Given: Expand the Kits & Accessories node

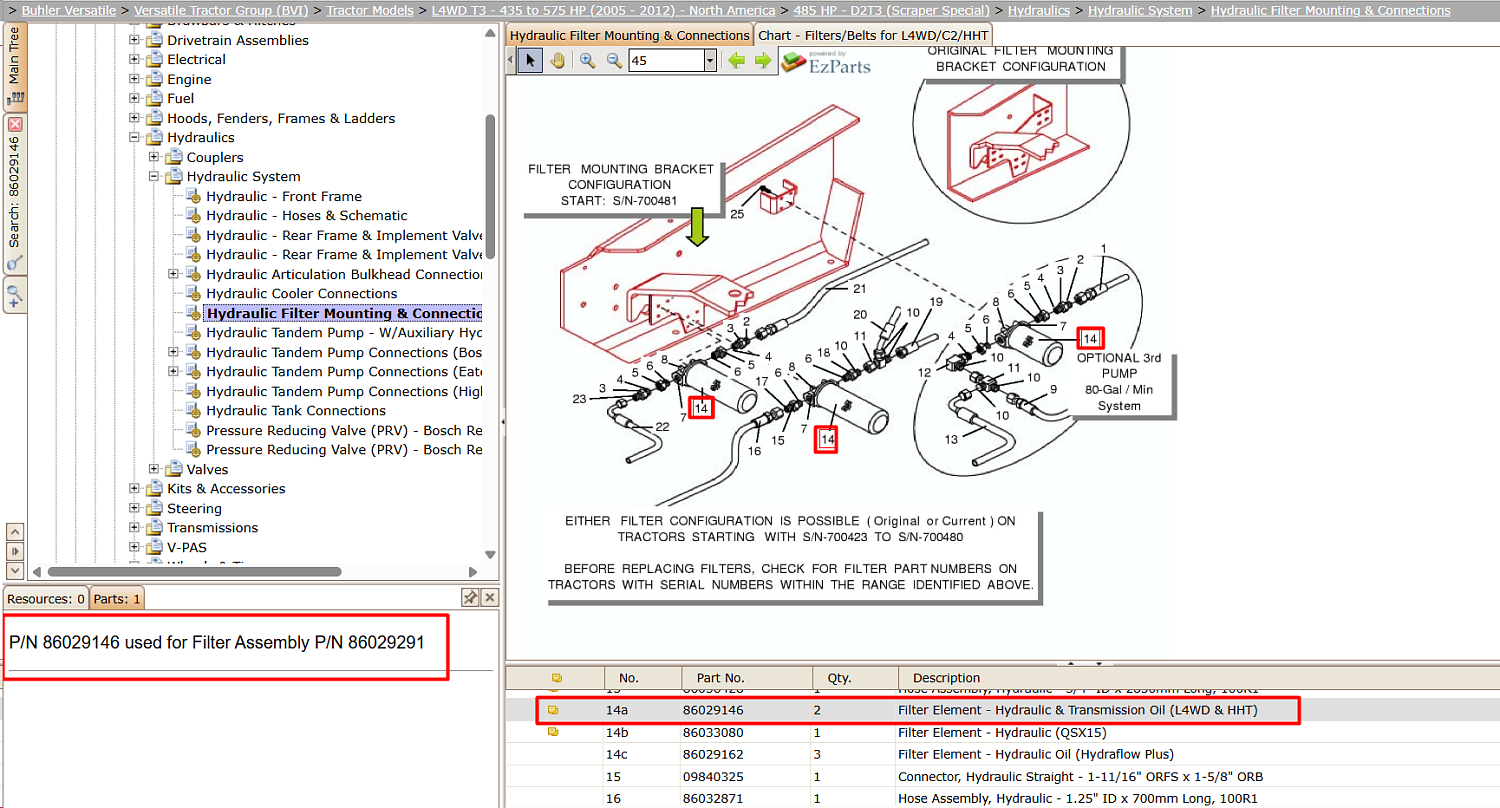Looking at the screenshot, I should [x=134, y=489].
